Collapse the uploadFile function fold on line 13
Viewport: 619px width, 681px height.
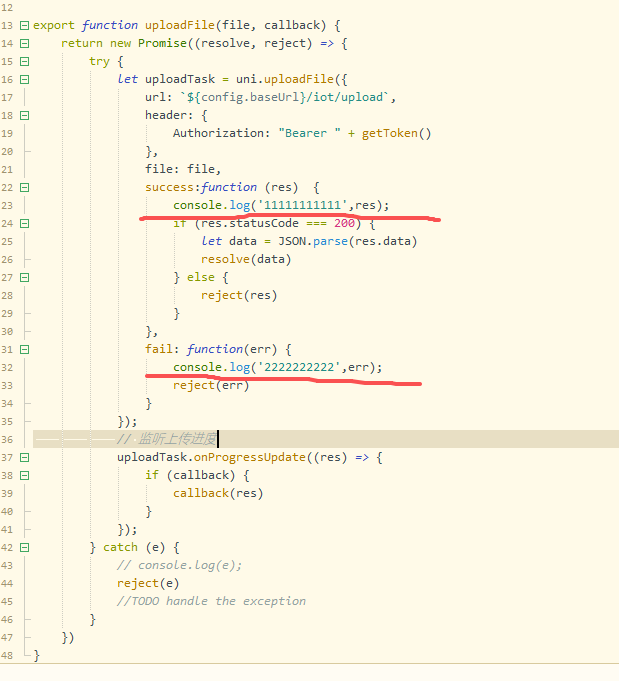coord(25,25)
